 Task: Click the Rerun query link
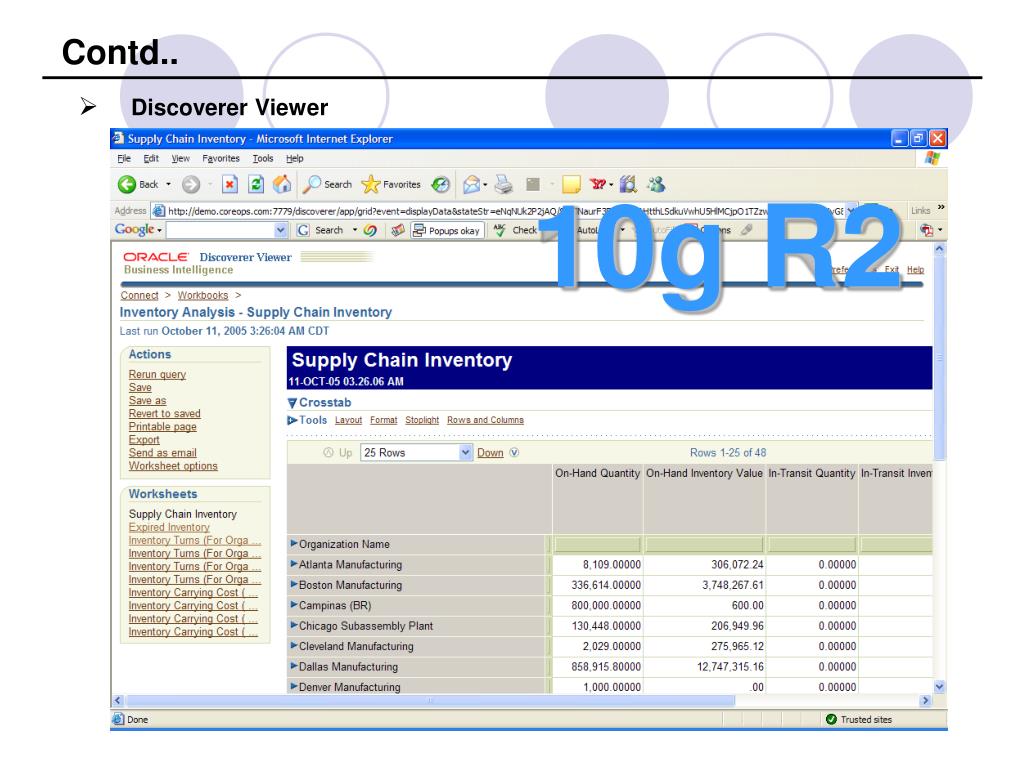(x=157, y=375)
